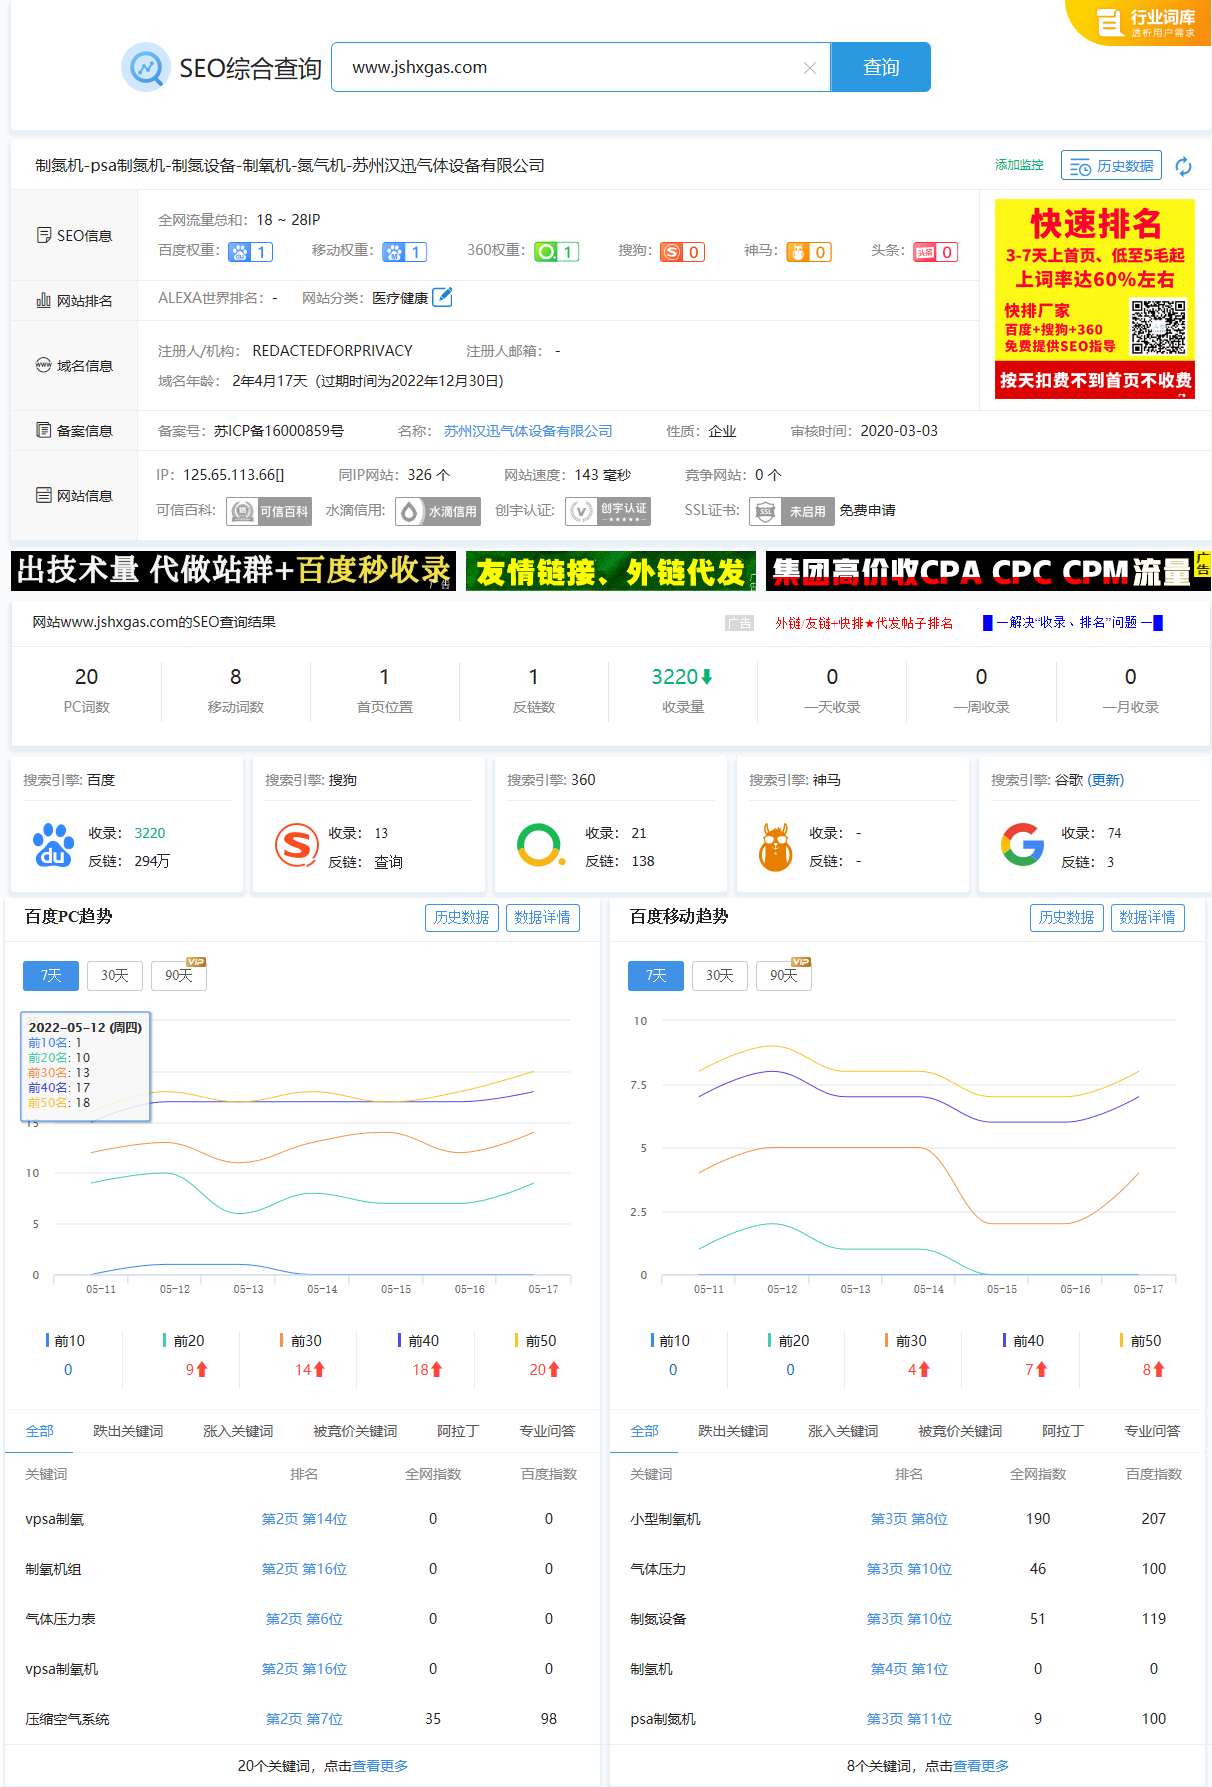
Task: Select 7天 range in PC trend
Action: (51, 976)
